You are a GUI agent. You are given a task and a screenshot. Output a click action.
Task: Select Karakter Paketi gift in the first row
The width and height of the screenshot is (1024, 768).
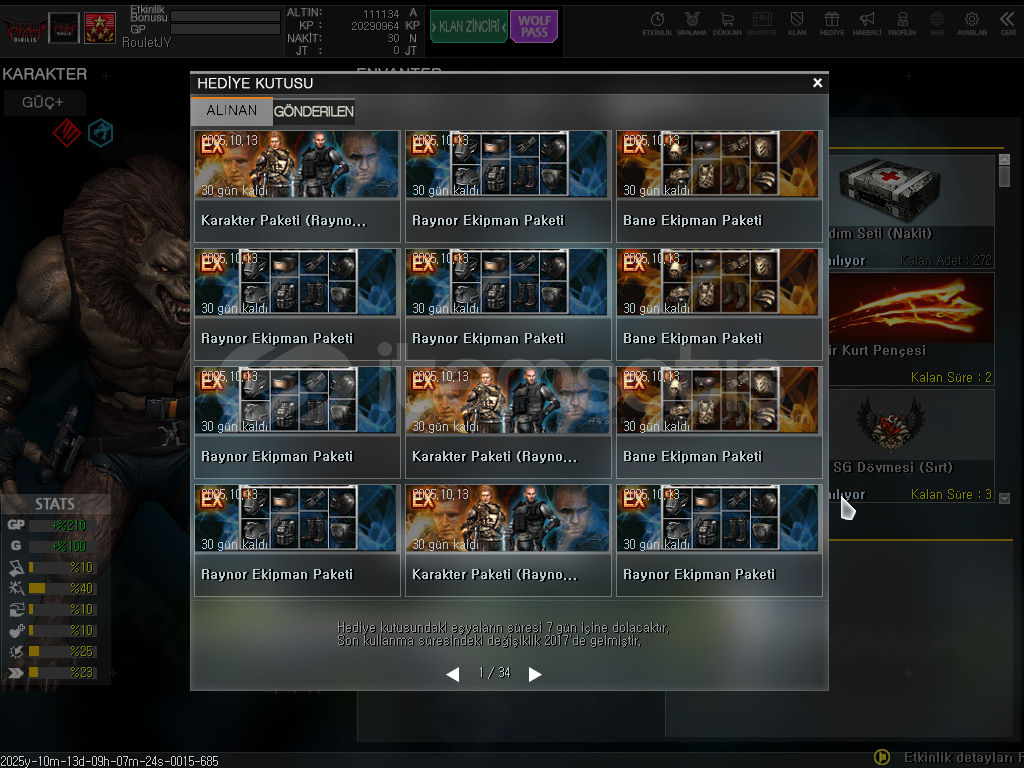coord(297,186)
